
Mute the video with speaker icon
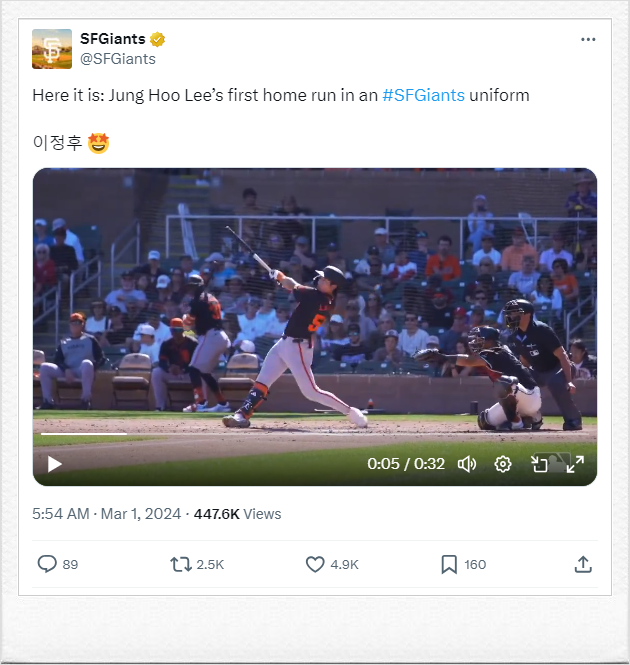(467, 464)
